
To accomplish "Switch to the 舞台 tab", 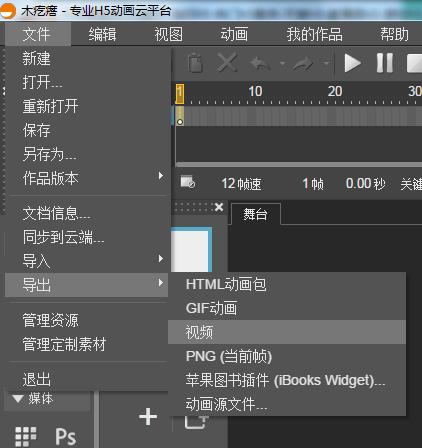I will 255,214.
